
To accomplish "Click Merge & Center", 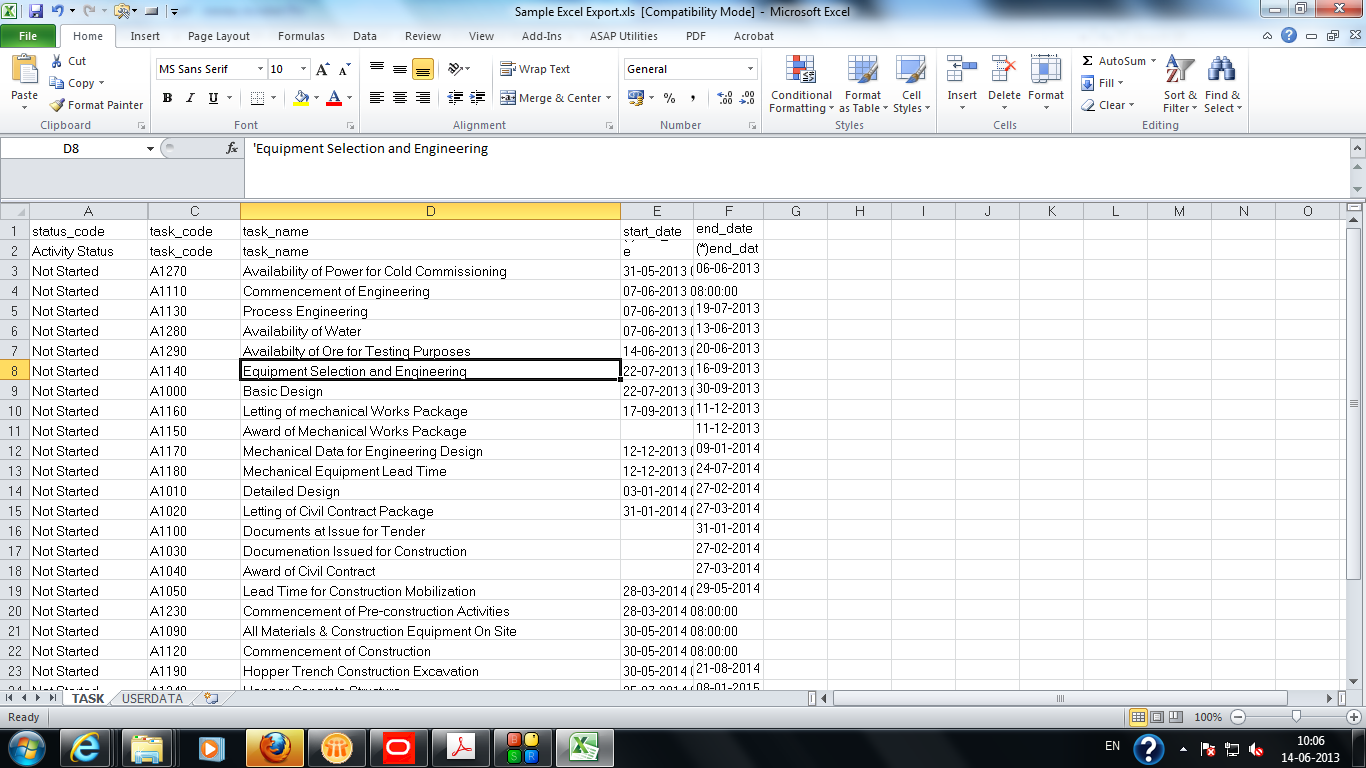I will pos(551,98).
